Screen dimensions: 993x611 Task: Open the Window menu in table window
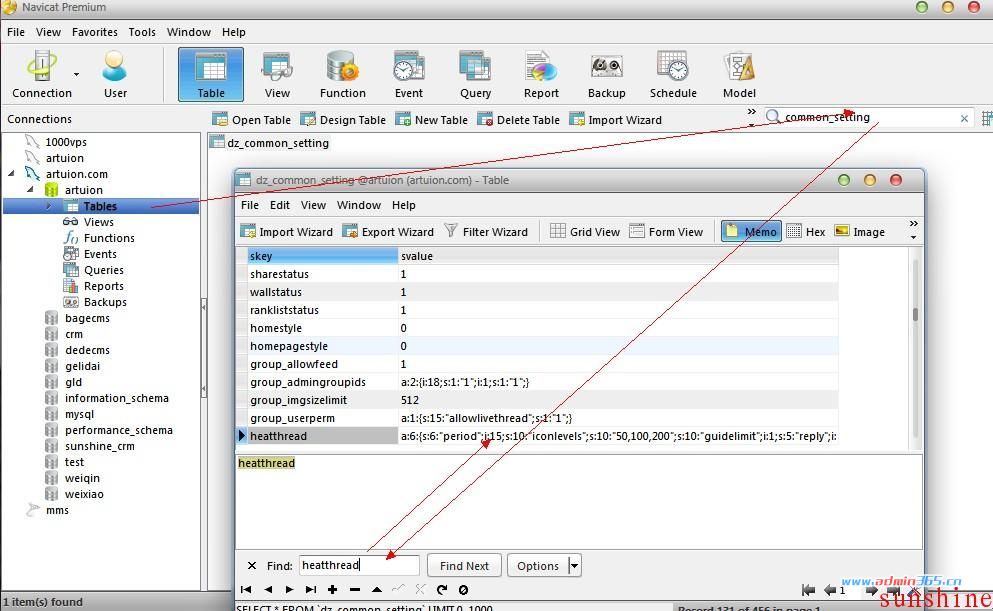click(x=358, y=205)
